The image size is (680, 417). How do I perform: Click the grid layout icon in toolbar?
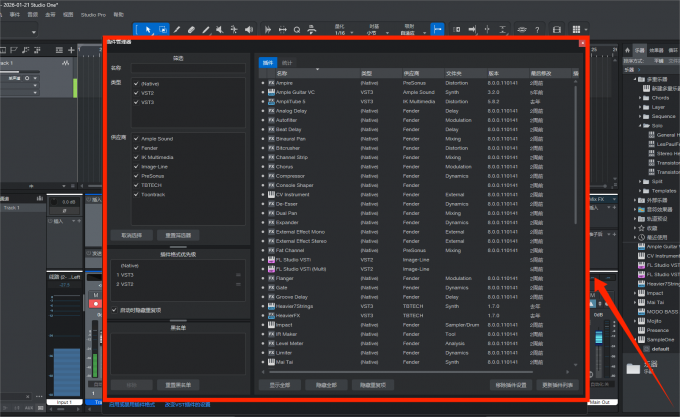click(x=576, y=29)
